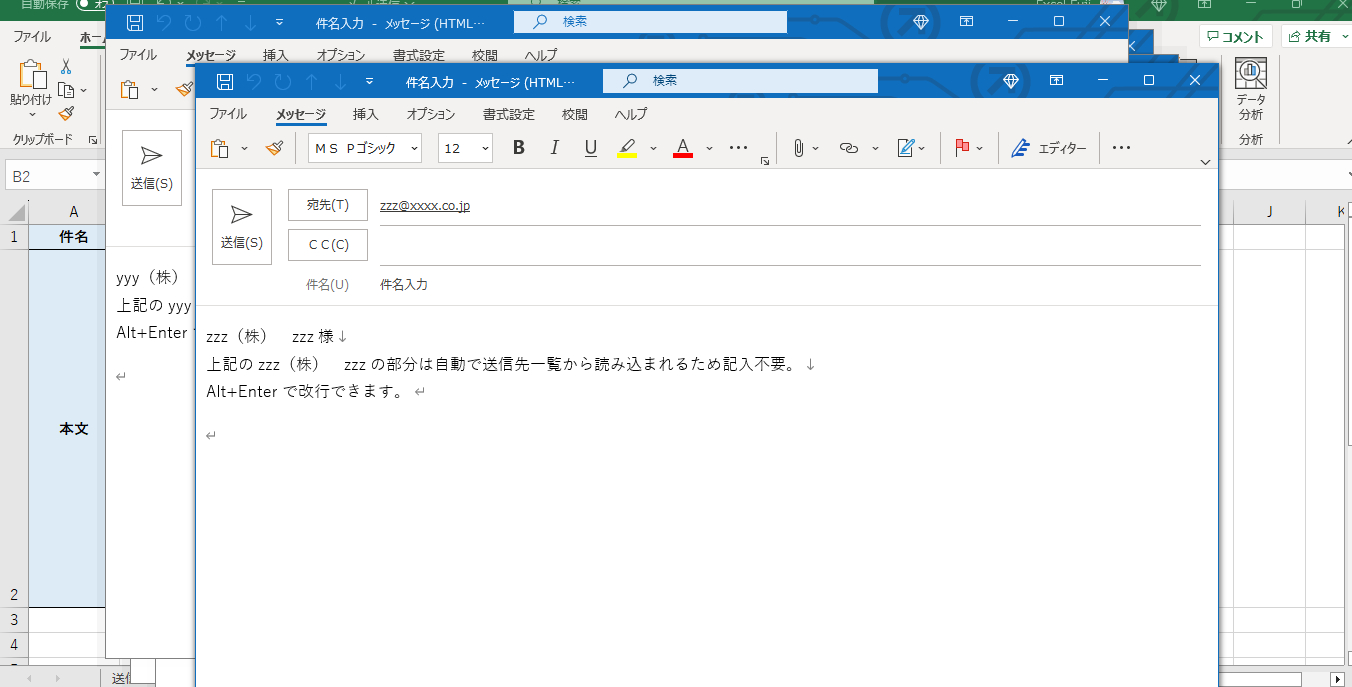Attach a file with paperclip icon

click(798, 148)
